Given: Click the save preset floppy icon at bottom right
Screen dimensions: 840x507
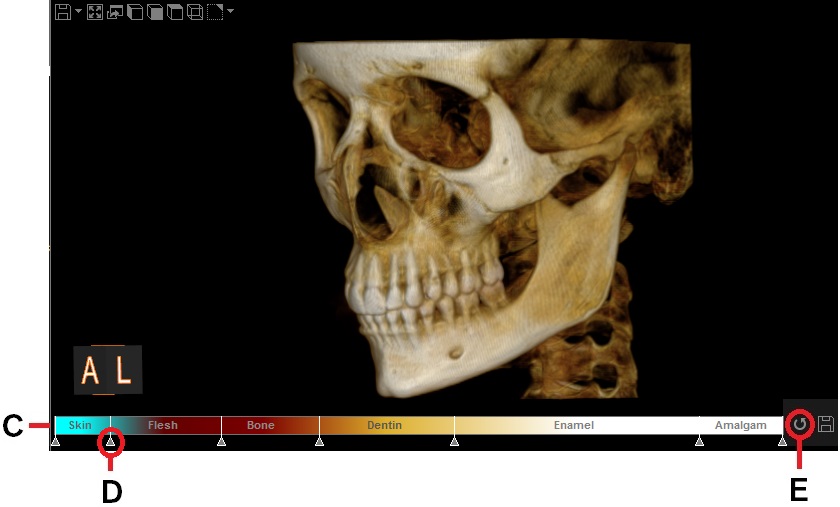Looking at the screenshot, I should point(826,424).
